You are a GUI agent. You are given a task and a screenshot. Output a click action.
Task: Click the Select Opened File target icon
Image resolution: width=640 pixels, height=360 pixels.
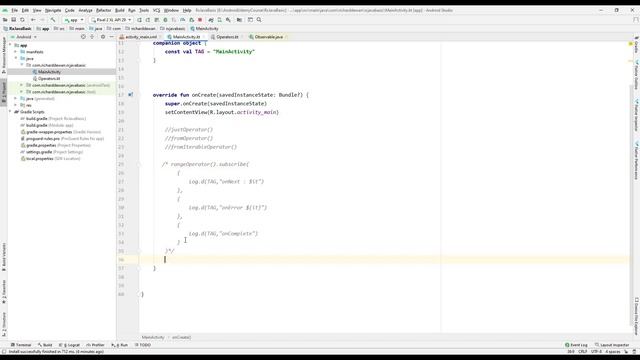pos(83,37)
